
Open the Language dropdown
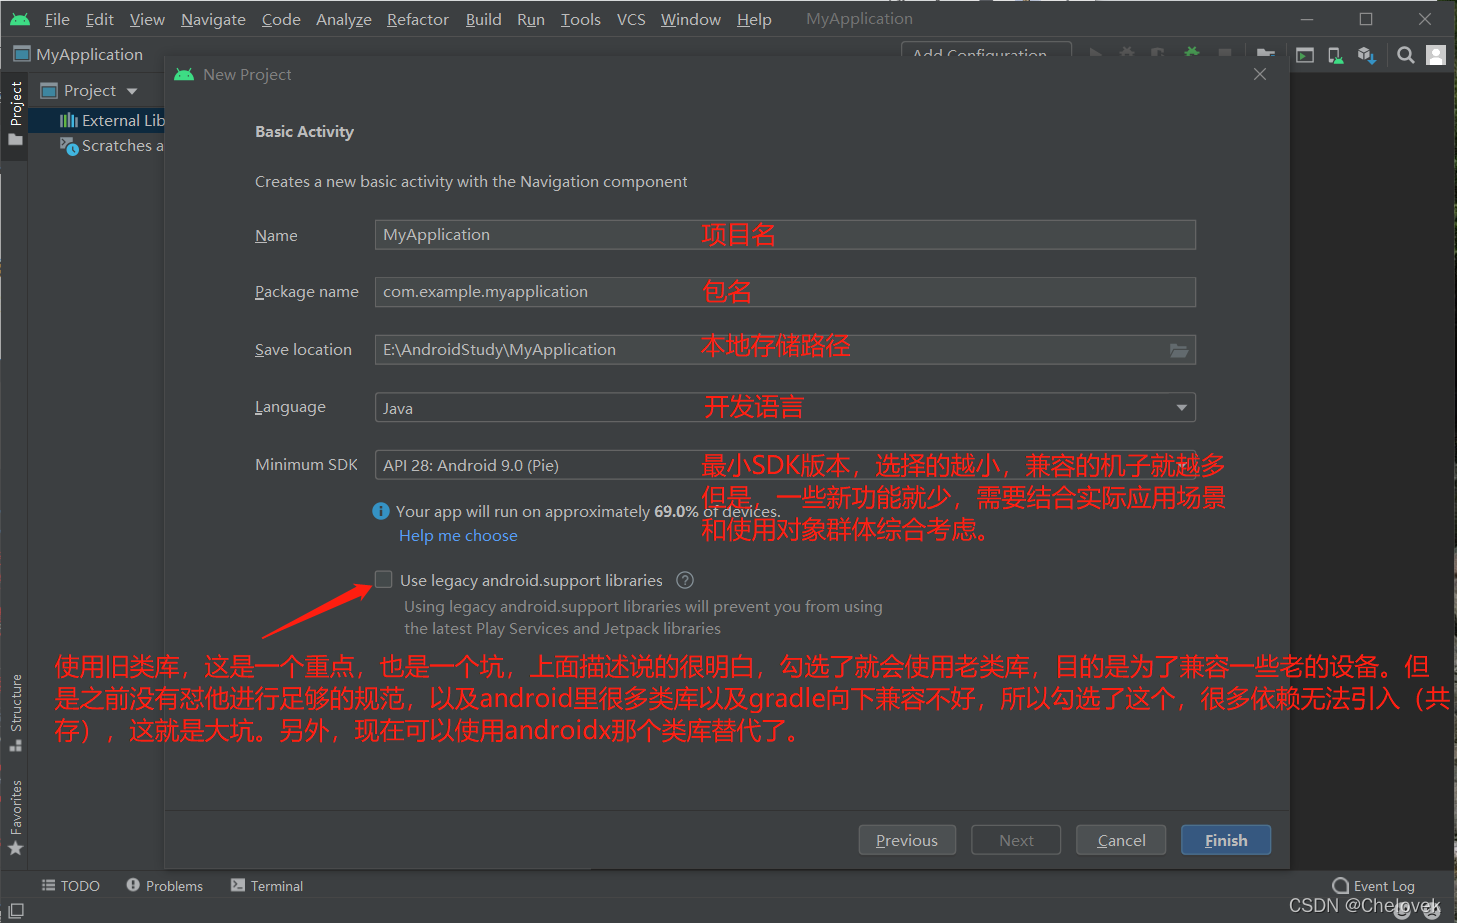click(x=785, y=408)
